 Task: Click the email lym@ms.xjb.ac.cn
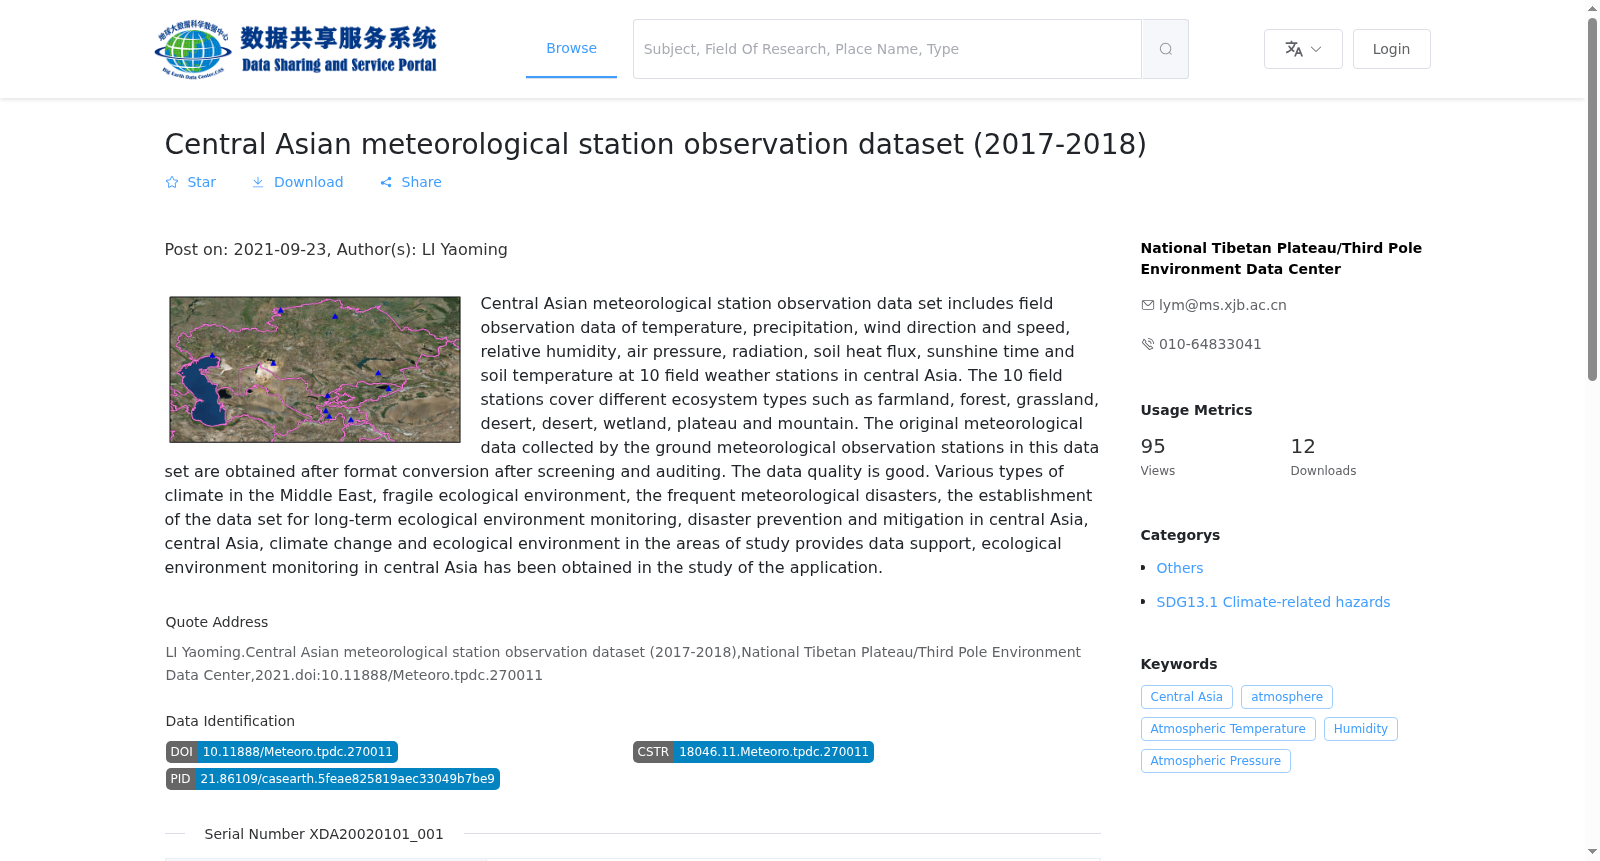click(x=1222, y=305)
